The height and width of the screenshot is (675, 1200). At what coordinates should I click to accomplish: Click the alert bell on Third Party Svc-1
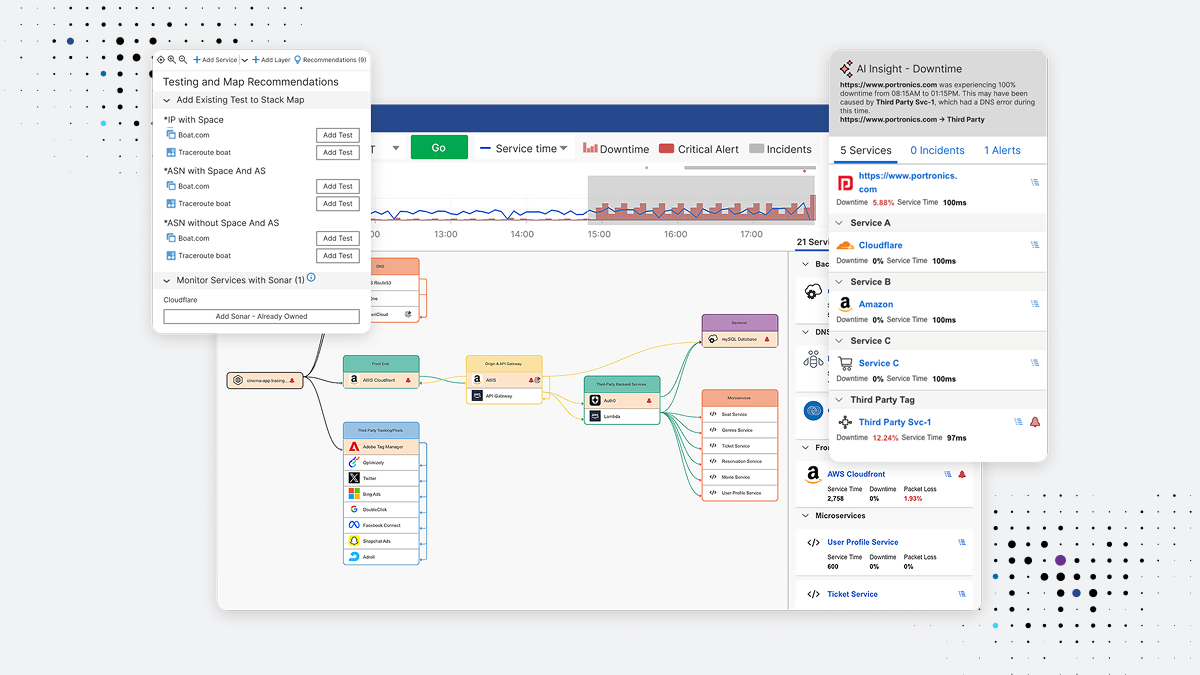[x=1035, y=422]
